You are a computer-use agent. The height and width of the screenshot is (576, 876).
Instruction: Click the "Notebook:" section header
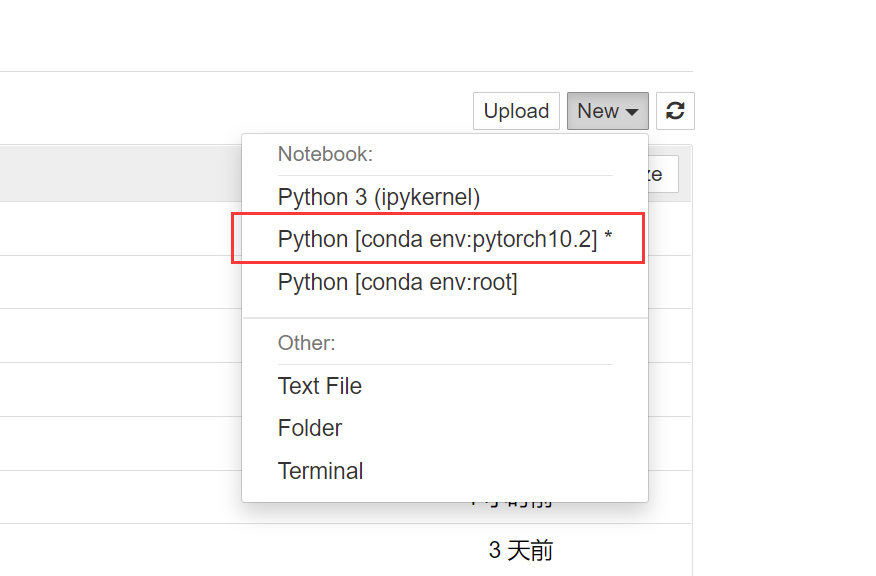tap(325, 154)
